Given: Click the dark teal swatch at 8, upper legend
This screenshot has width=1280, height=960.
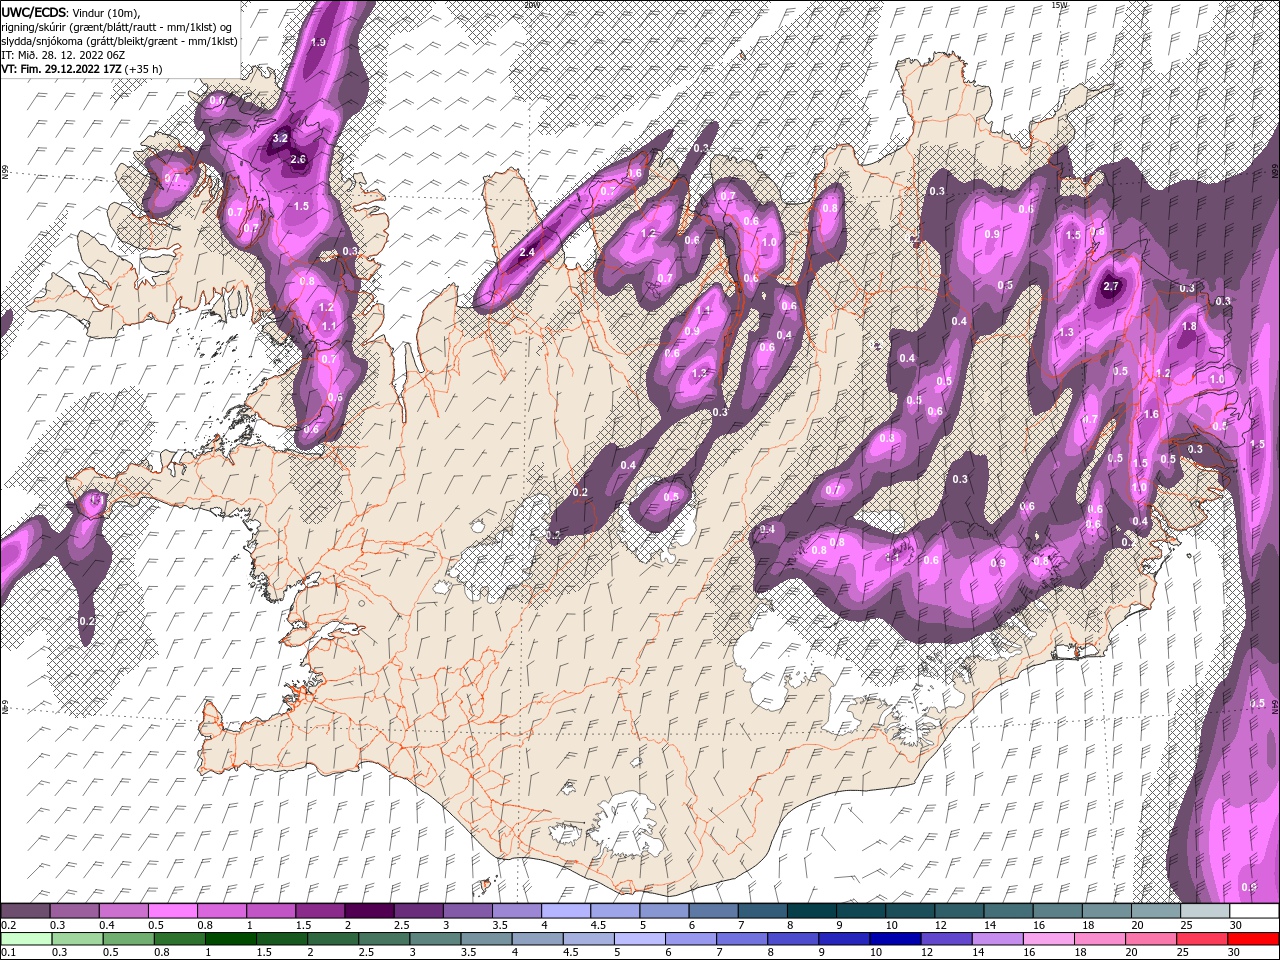Looking at the screenshot, I should (x=811, y=911).
